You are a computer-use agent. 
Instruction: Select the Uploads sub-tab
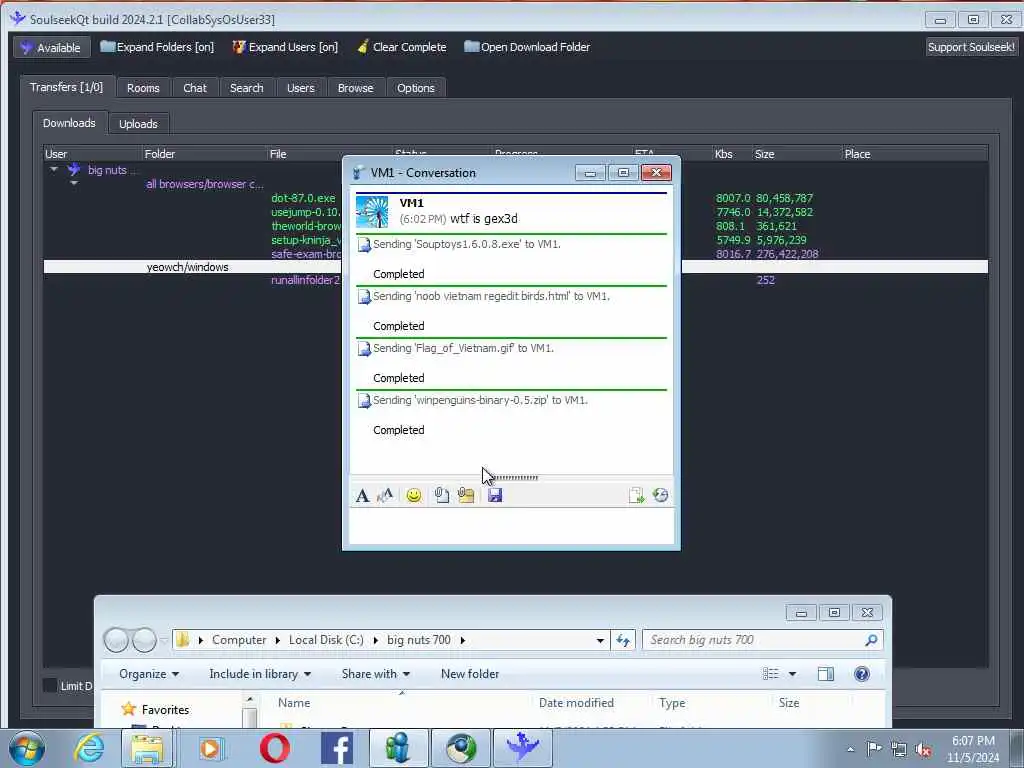click(x=138, y=123)
